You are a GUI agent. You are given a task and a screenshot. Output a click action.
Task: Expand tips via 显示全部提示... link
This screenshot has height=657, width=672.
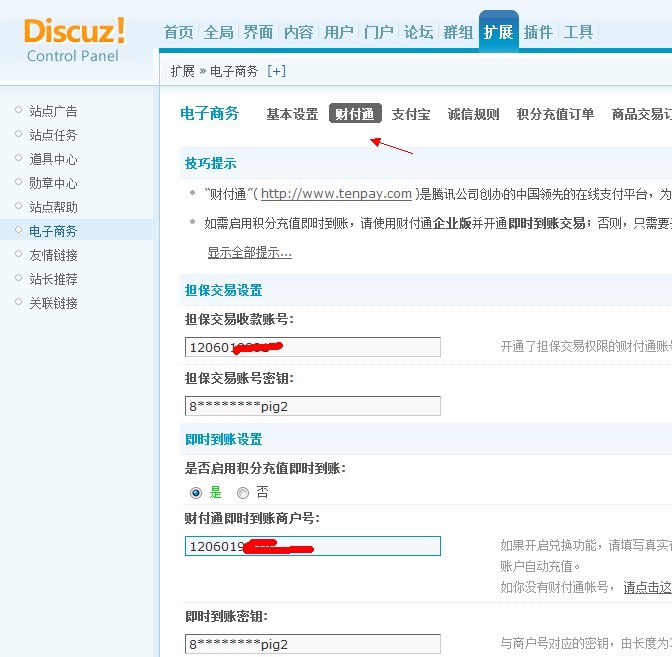click(x=249, y=252)
